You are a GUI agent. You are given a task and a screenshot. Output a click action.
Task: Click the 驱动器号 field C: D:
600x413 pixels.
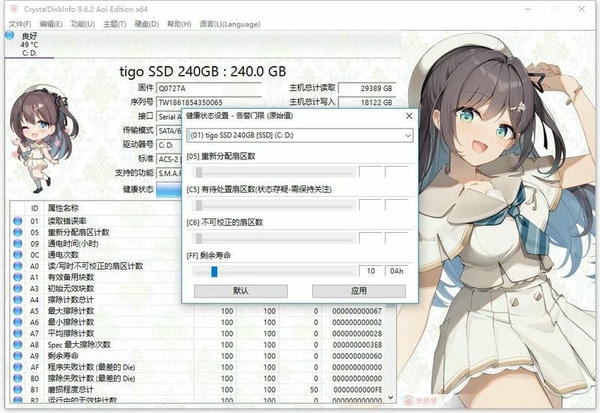[x=169, y=145]
